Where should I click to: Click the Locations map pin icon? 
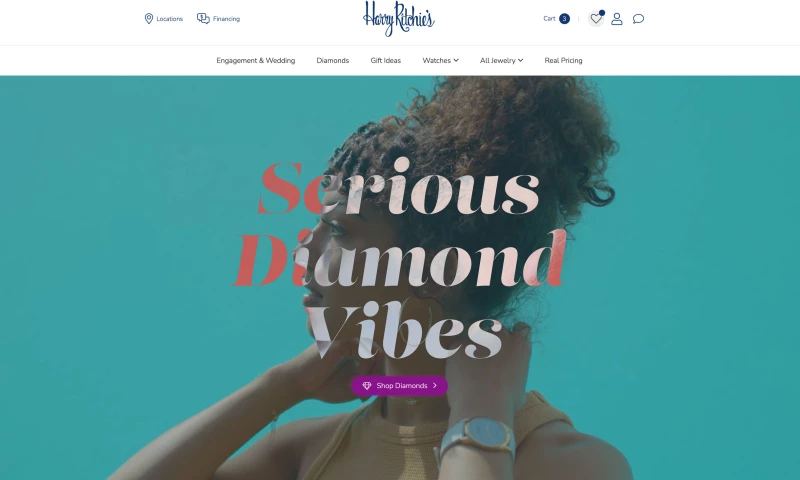148,19
